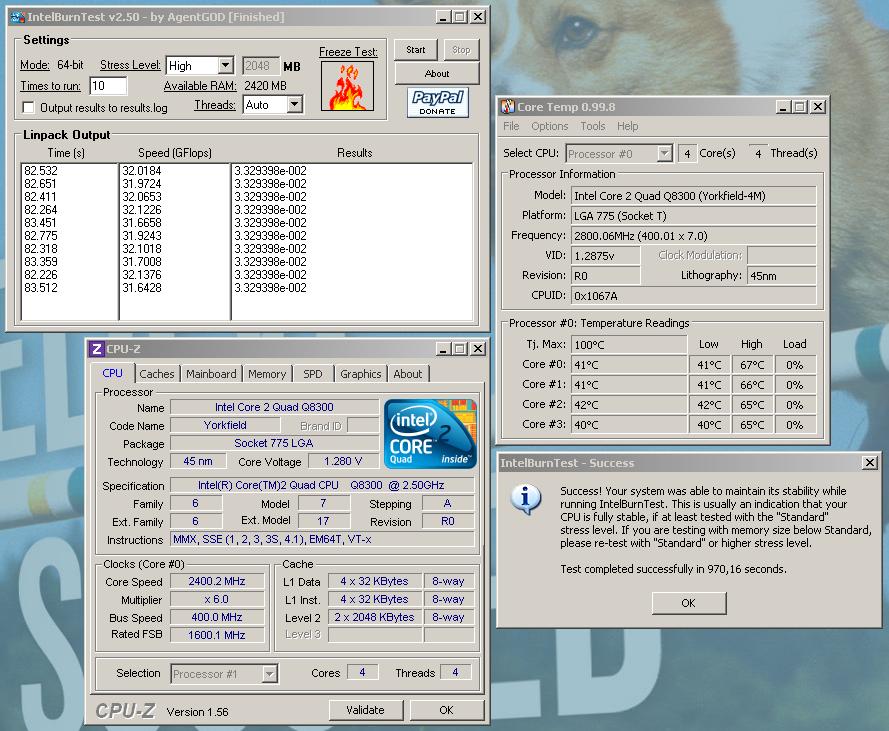
Task: Open the Stress Level dropdown
Action: click(225, 65)
